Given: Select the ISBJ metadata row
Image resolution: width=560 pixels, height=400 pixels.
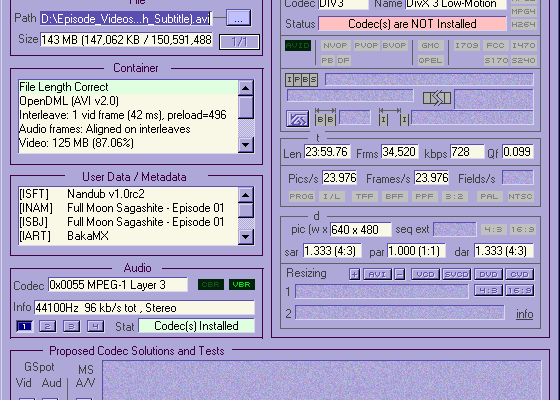Looking at the screenshot, I should click(128, 222).
